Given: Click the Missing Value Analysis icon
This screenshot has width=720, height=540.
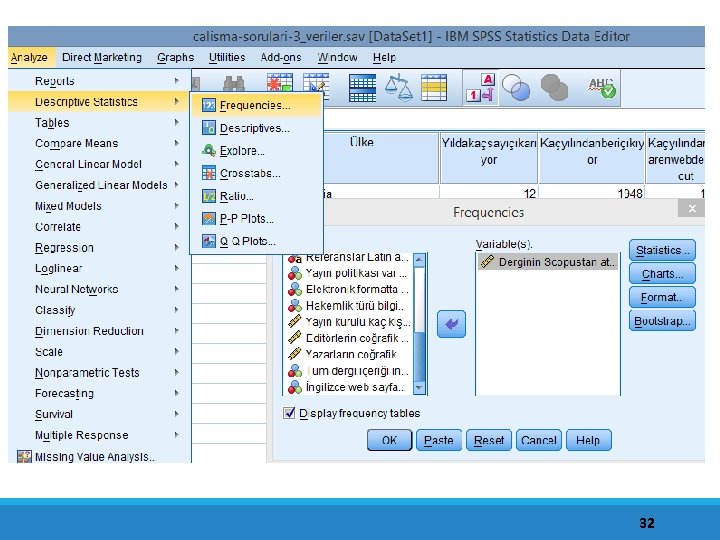Looking at the screenshot, I should pyautogui.click(x=24, y=456).
